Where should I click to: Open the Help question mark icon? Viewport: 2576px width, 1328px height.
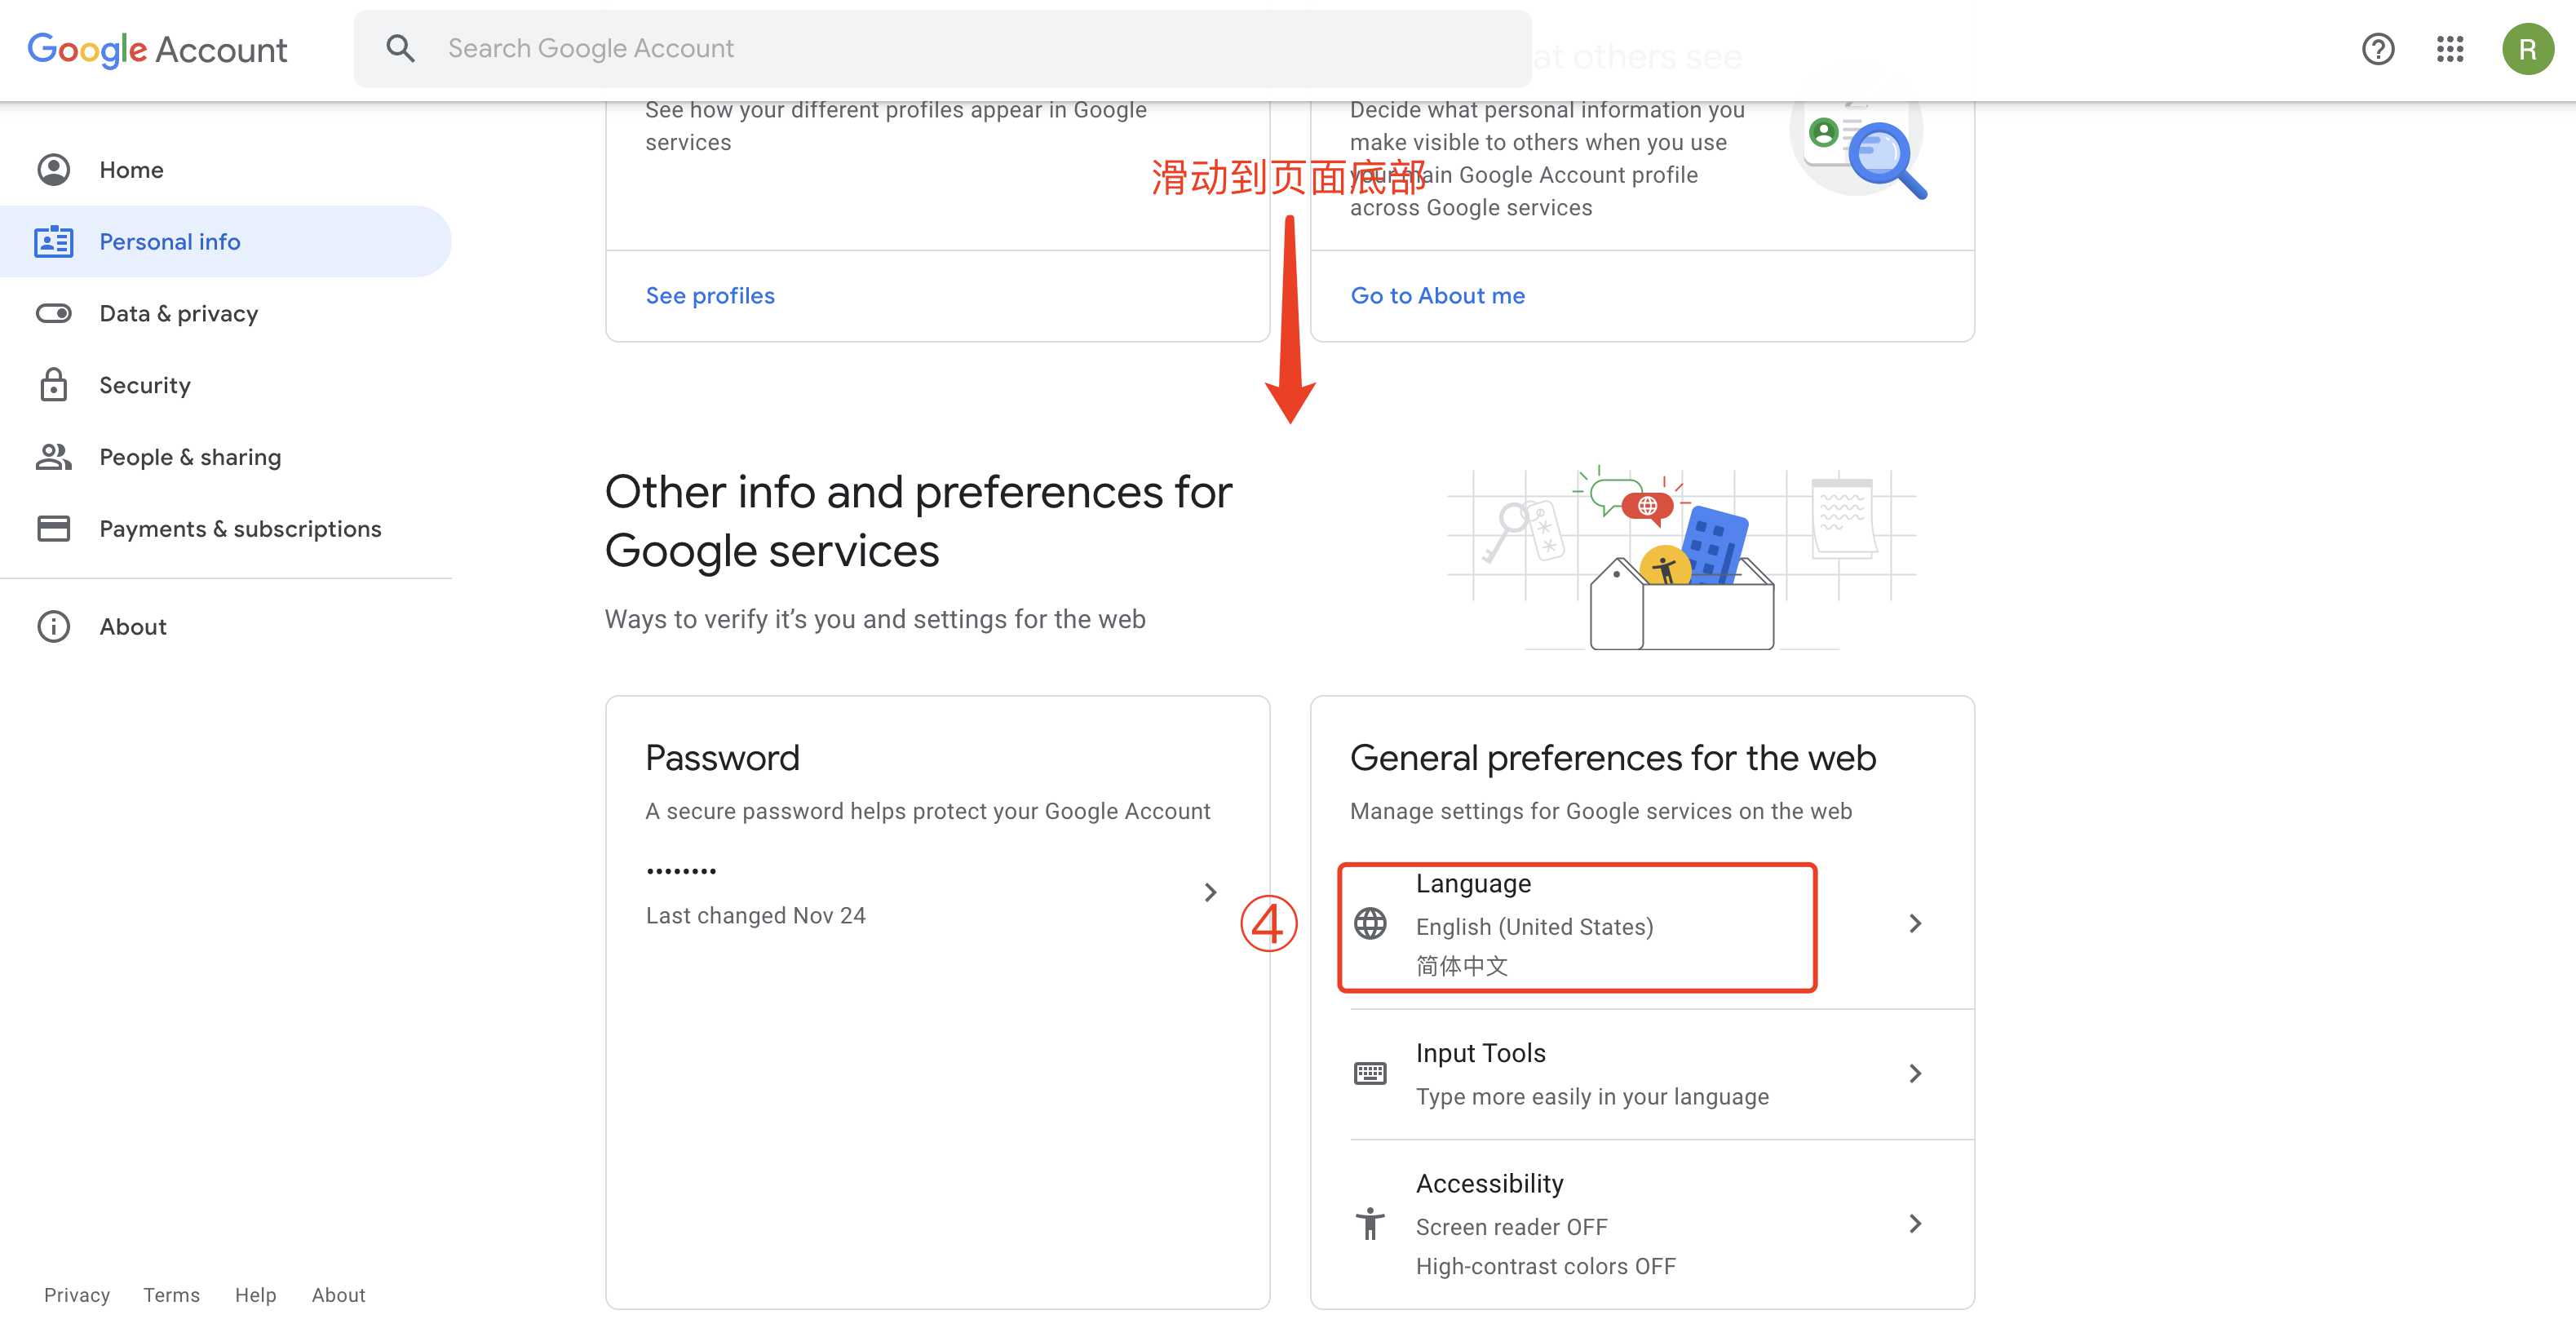point(2377,48)
